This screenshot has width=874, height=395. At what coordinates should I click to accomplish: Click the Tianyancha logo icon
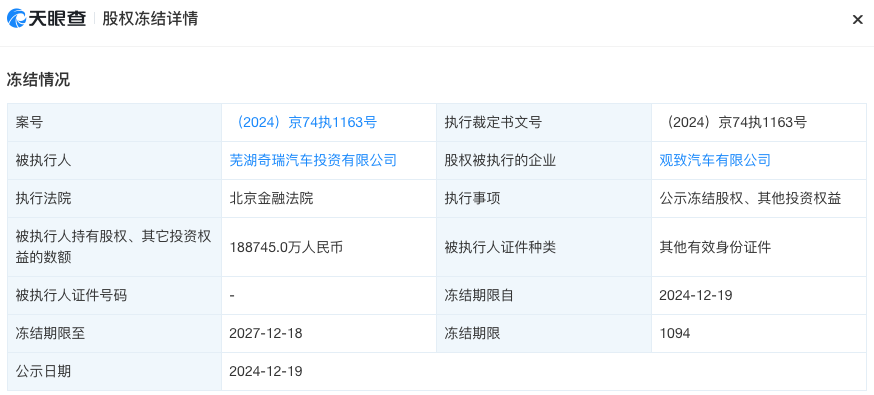point(17,18)
